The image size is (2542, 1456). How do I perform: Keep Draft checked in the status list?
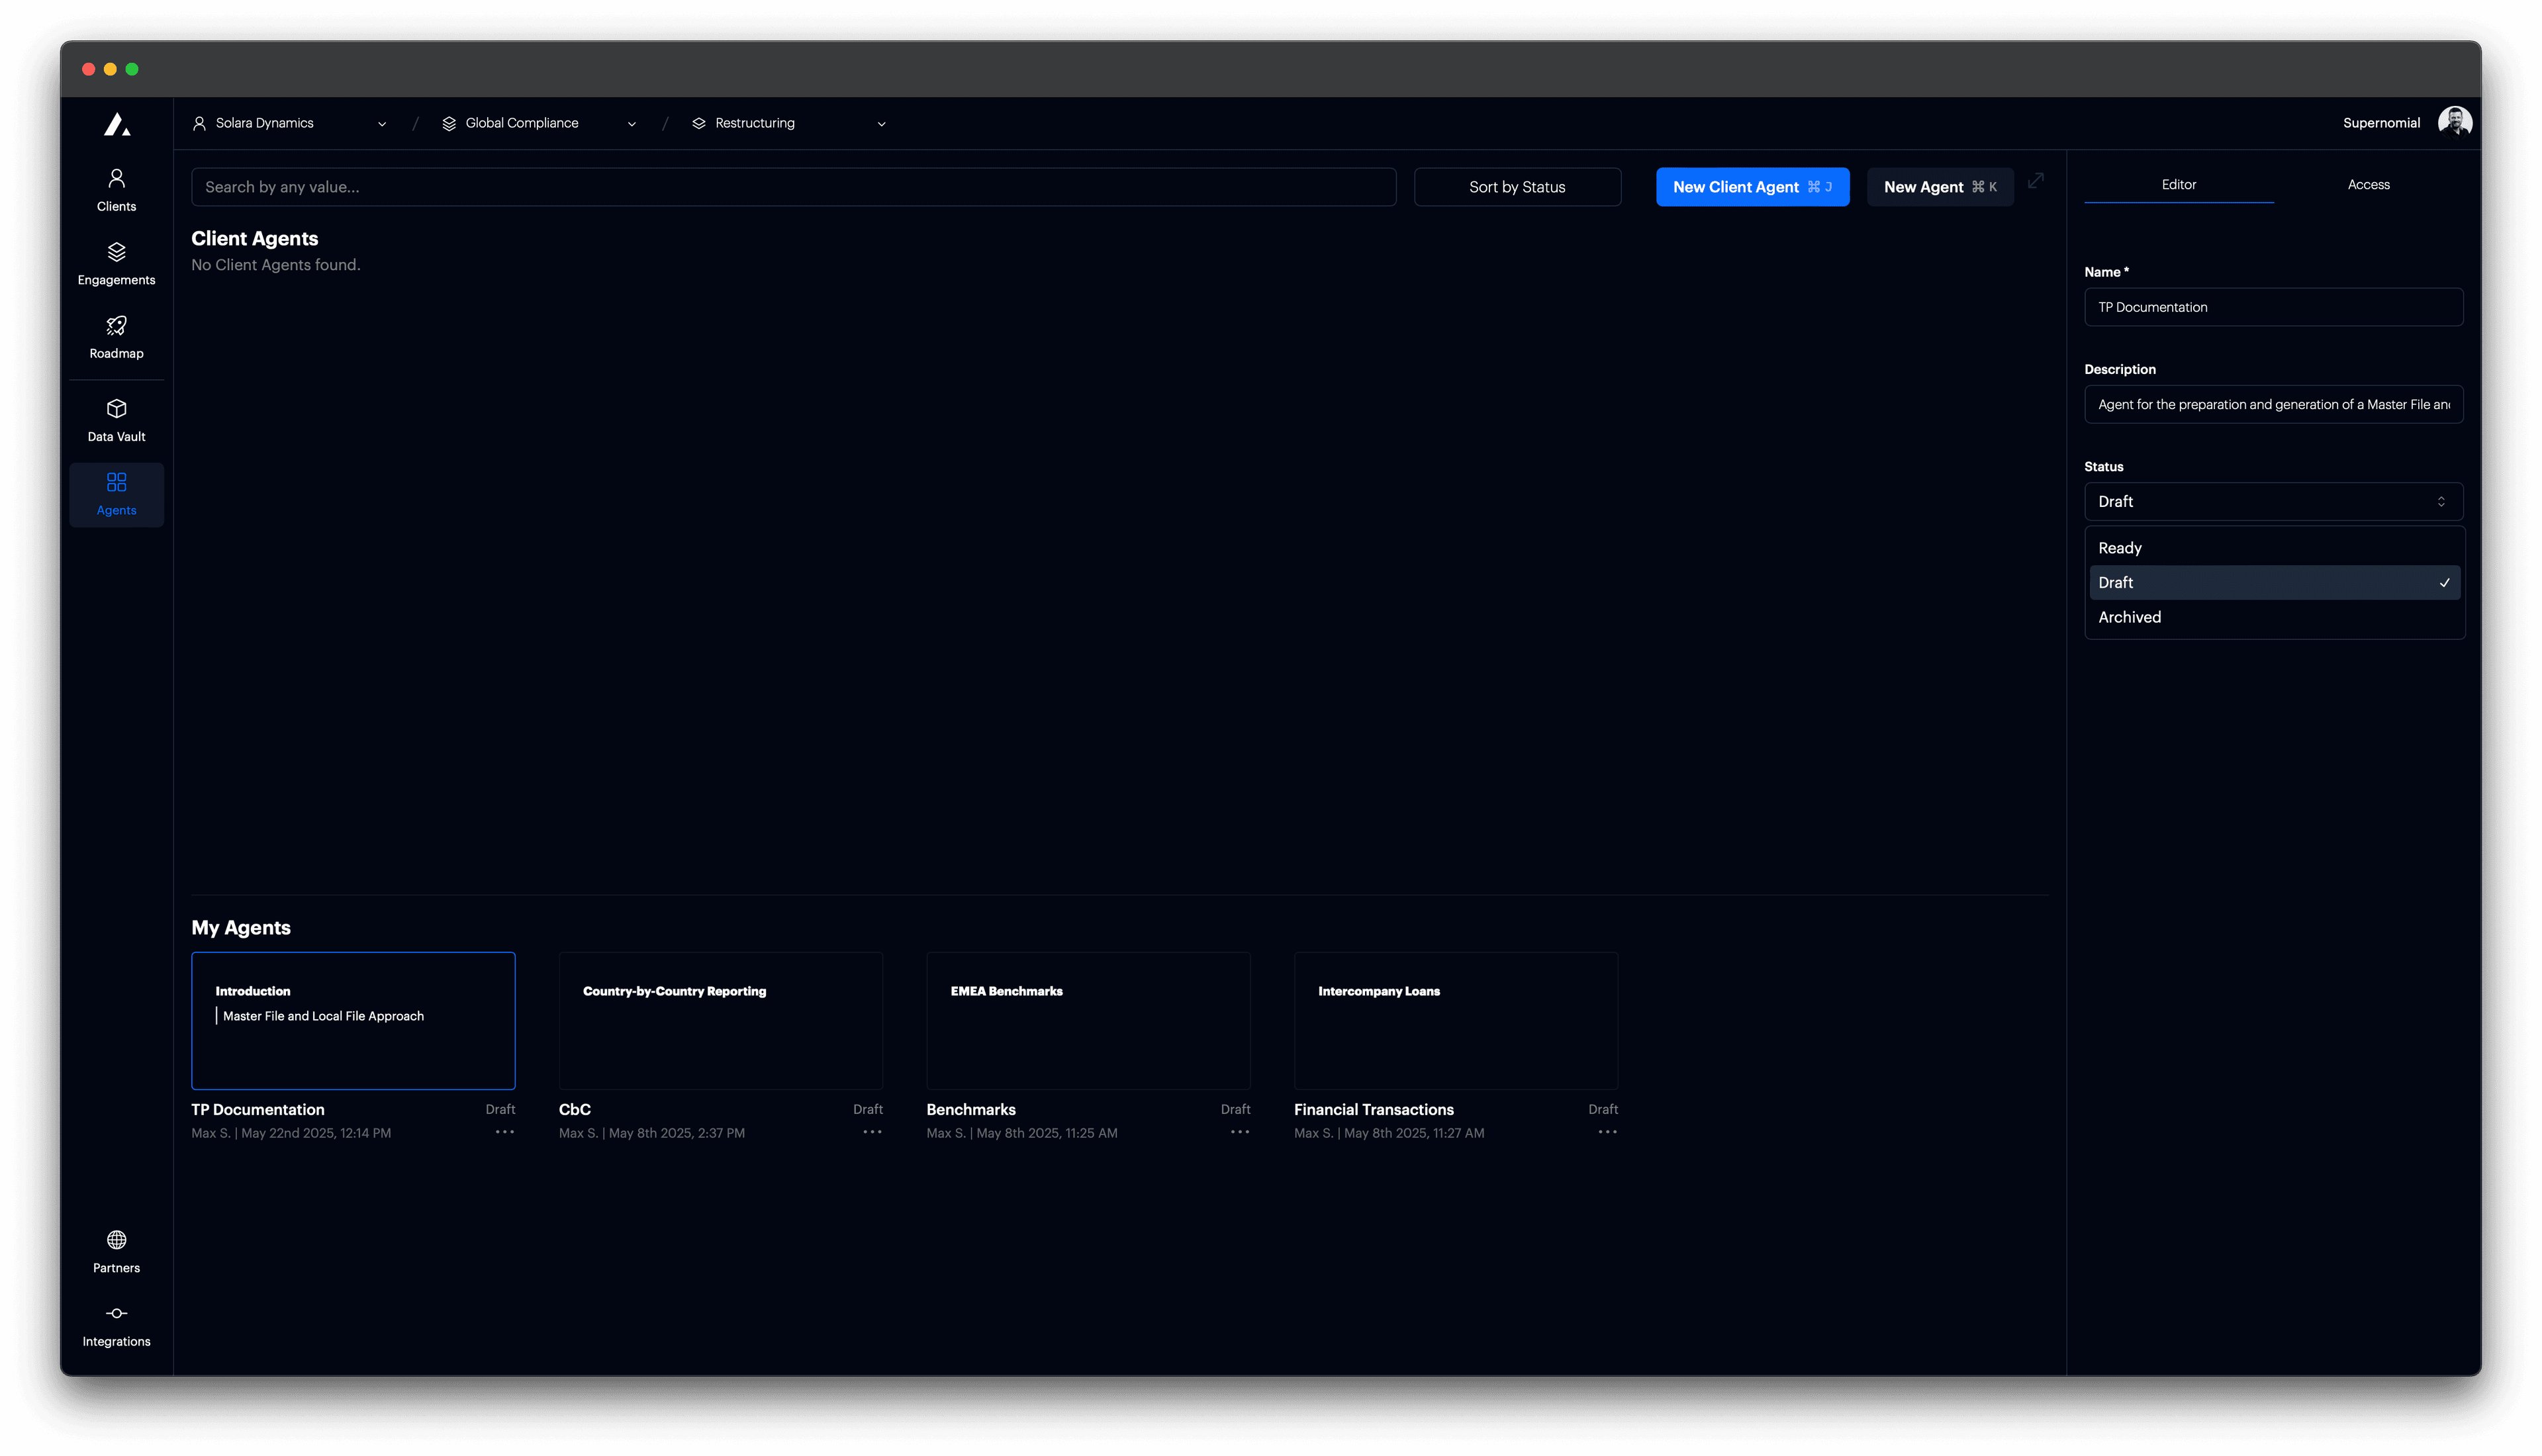coord(2274,582)
